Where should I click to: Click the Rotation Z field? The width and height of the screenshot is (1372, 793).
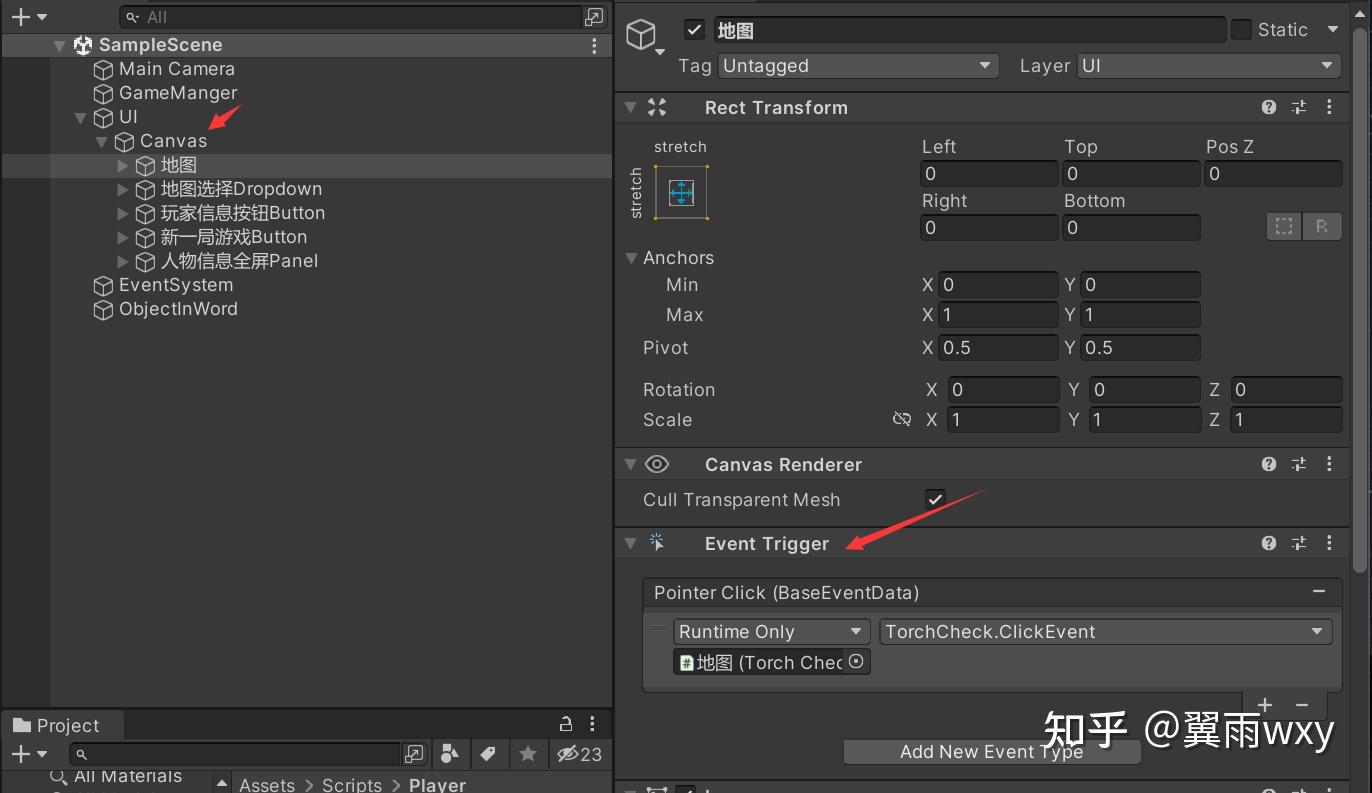pos(1285,389)
